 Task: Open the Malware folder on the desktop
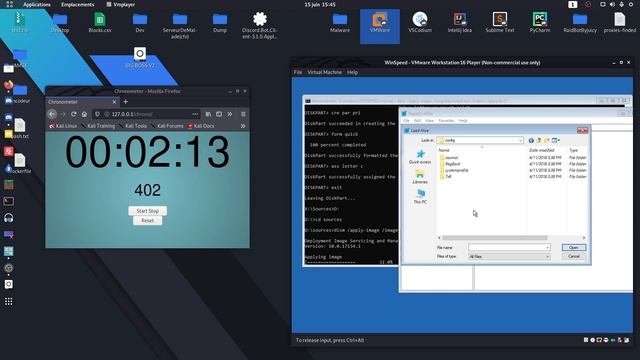tap(340, 22)
